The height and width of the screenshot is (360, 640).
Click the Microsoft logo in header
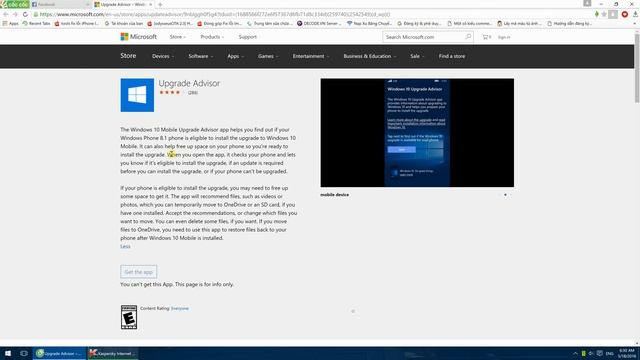point(138,37)
